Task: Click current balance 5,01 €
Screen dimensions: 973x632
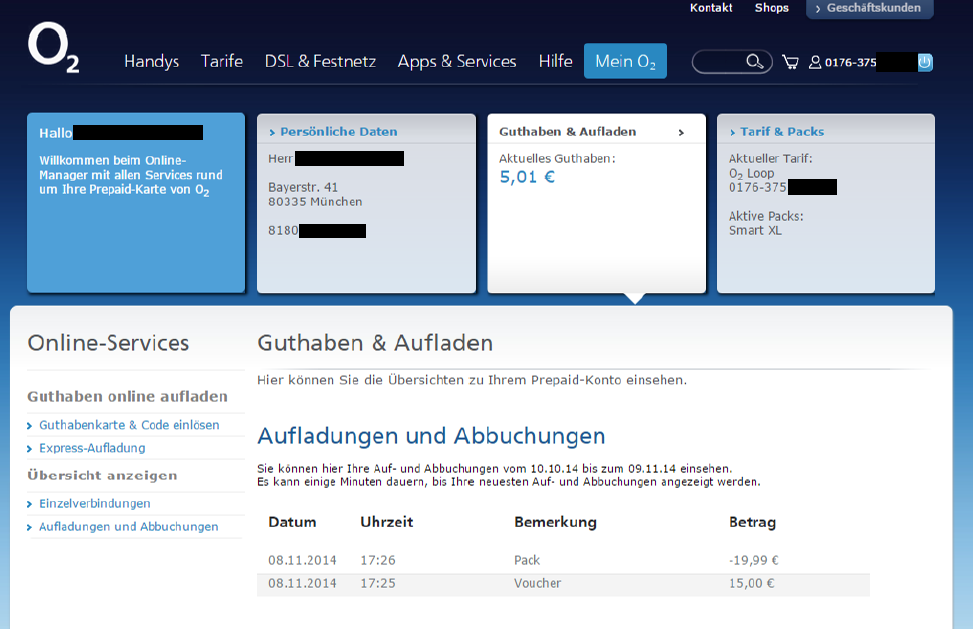Action: [x=527, y=177]
